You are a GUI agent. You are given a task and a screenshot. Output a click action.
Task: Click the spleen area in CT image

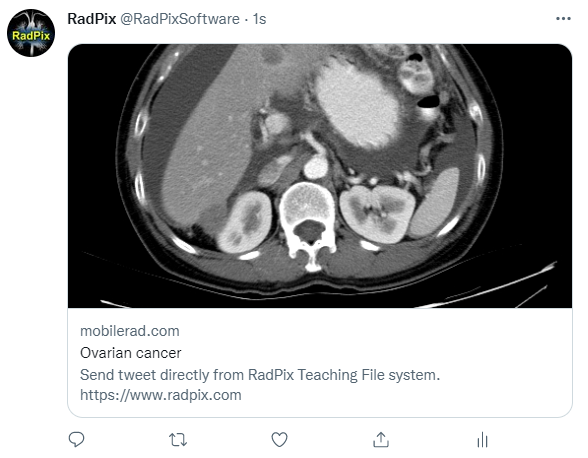pos(435,203)
